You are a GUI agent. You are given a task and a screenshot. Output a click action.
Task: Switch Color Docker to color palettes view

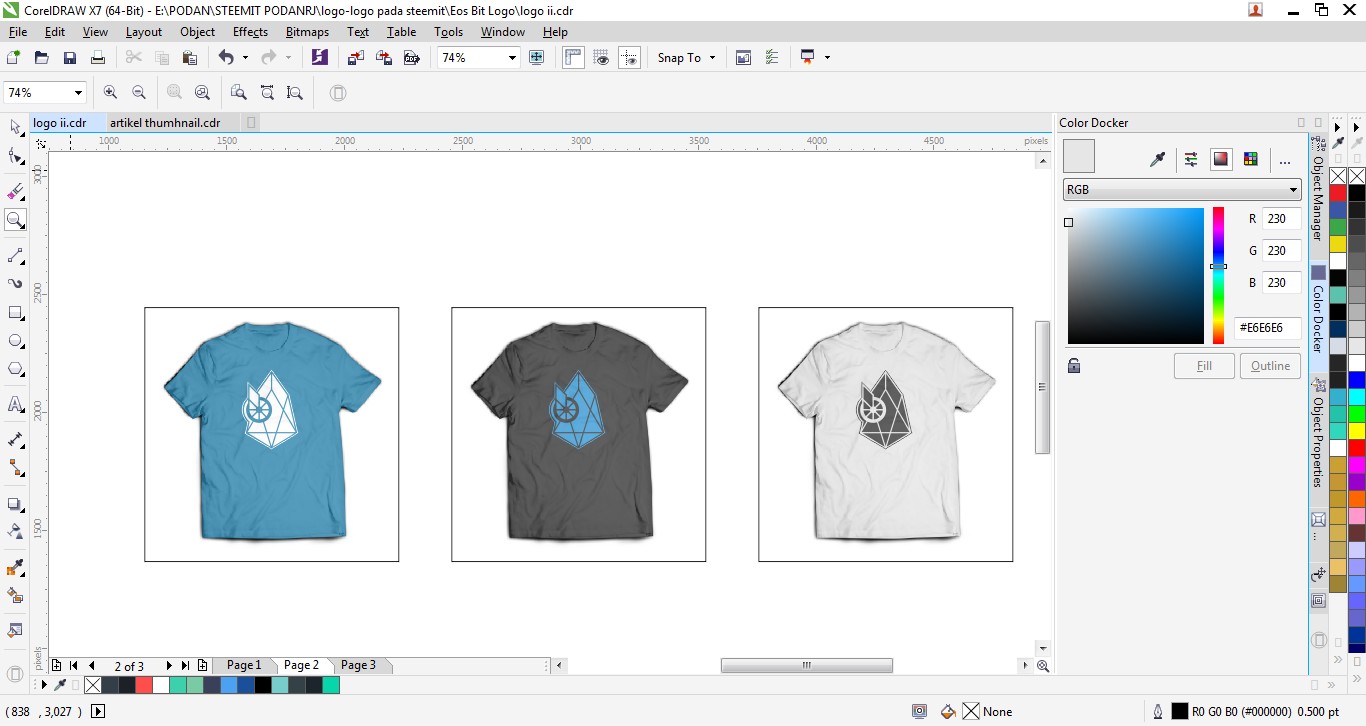coord(1250,159)
